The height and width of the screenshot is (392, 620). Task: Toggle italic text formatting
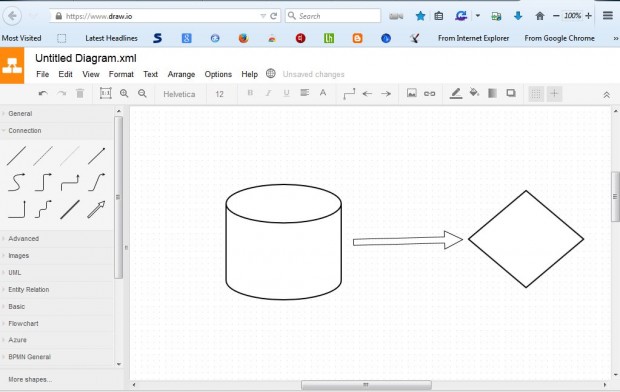click(x=268, y=93)
